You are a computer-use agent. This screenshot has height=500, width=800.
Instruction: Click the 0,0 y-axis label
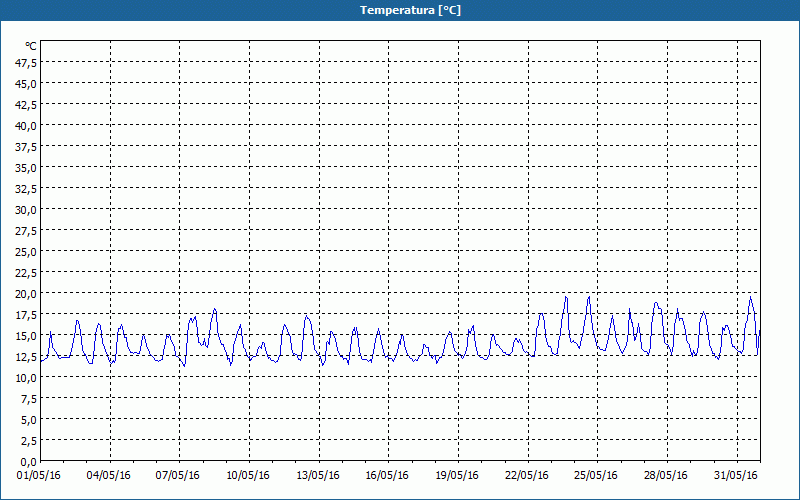[x=29, y=462]
